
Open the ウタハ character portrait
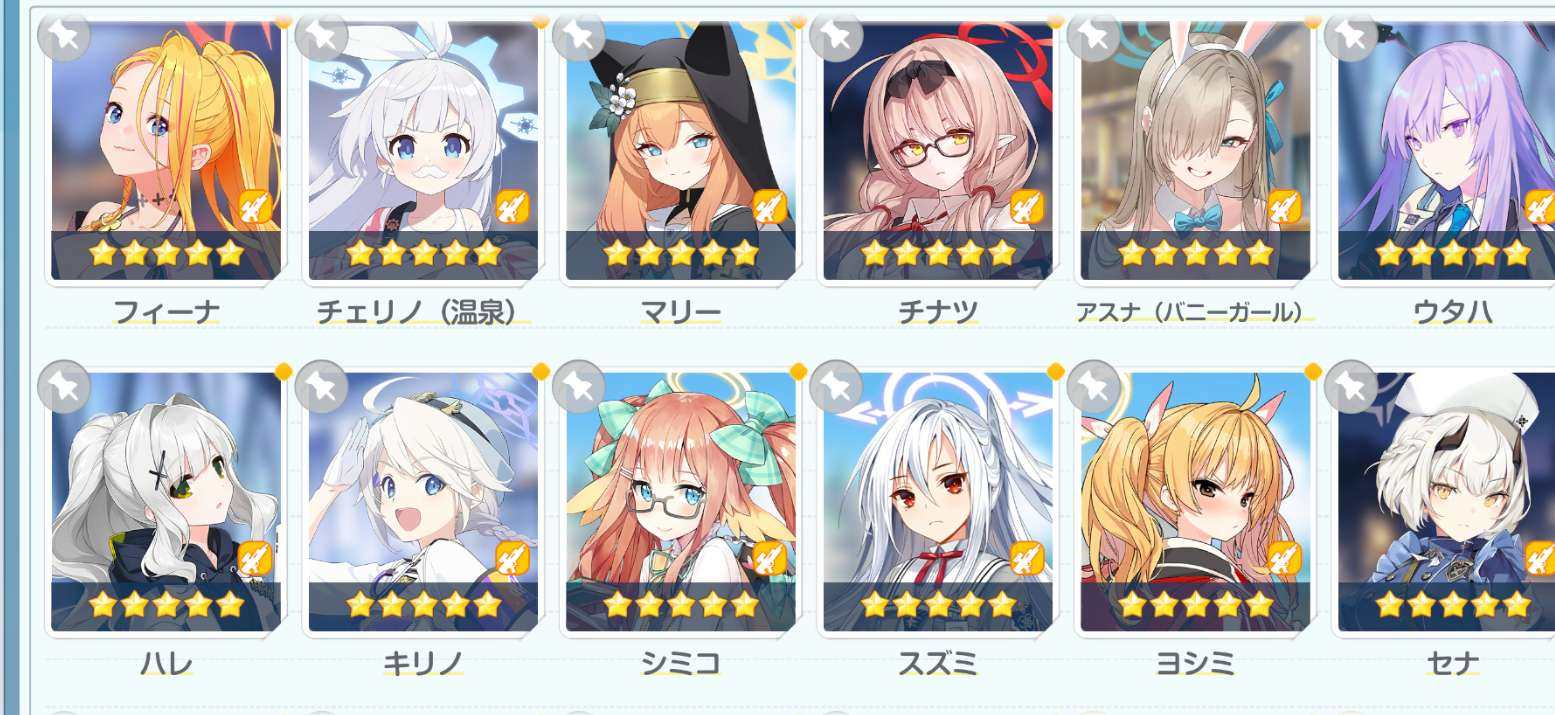click(1446, 150)
